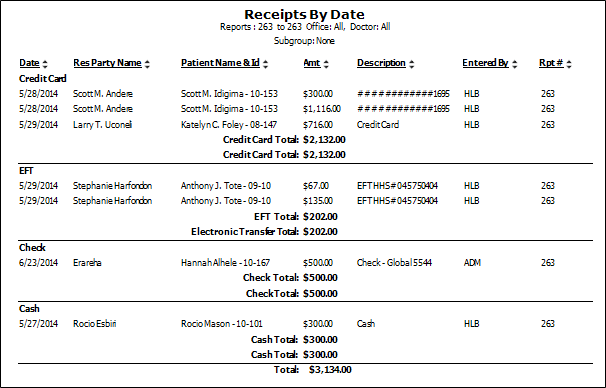
Task: Click the Patient Name & Id header link
Action: tap(220, 63)
